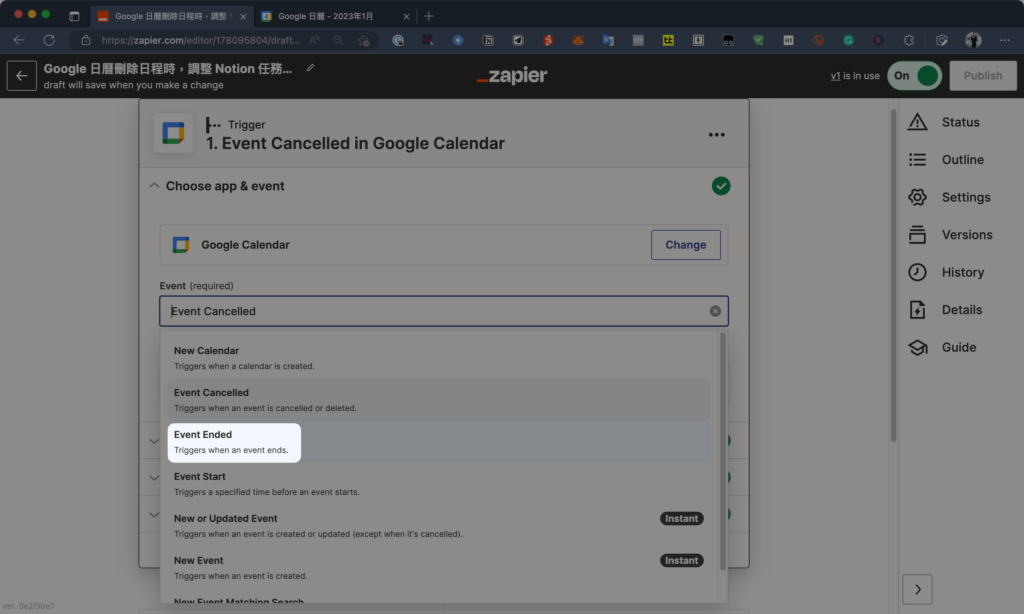Click the browser address bar URL
The height and width of the screenshot is (614, 1024).
(200, 40)
